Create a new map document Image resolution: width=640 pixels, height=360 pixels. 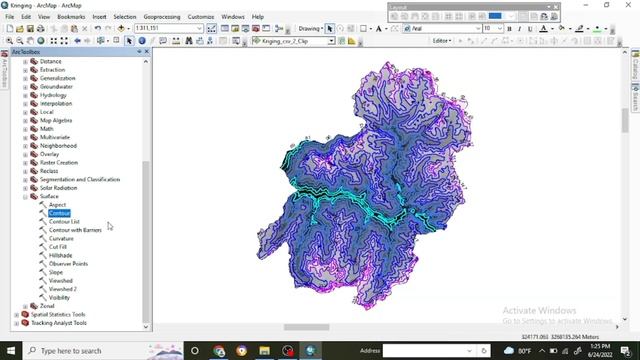click(9, 29)
